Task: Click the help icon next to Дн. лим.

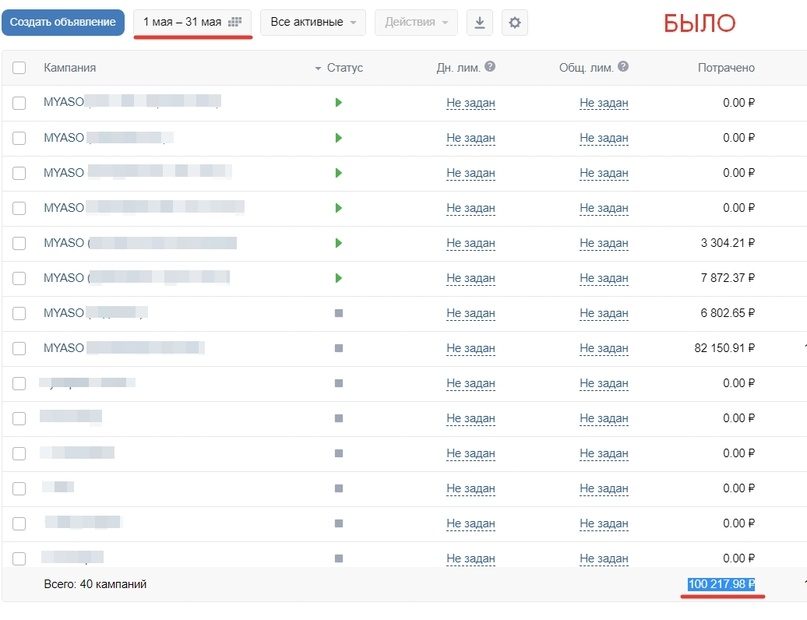Action: click(x=490, y=66)
